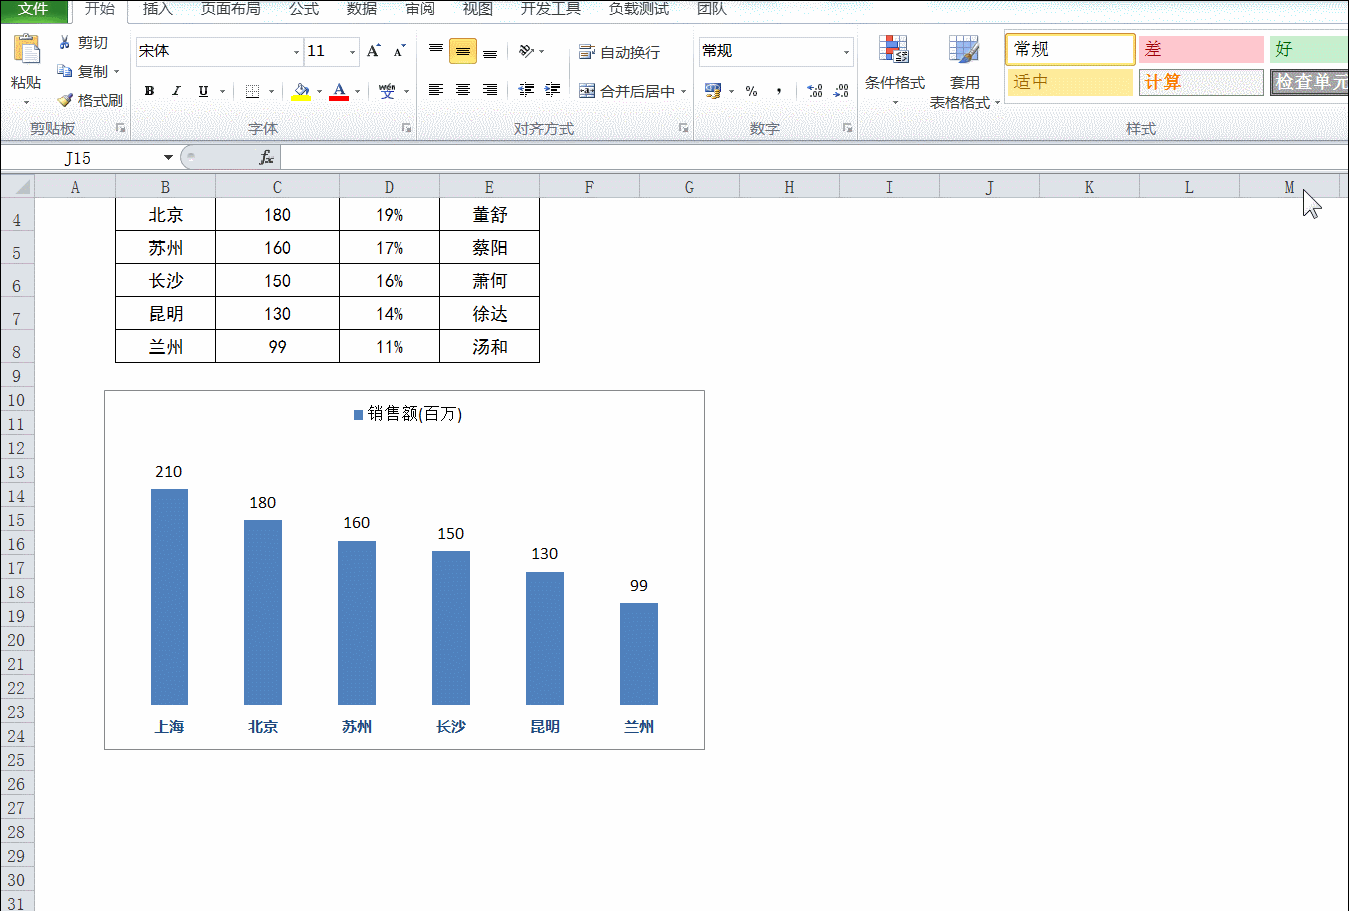Click the 合并后居中 button
1349x911 pixels.
coord(633,91)
